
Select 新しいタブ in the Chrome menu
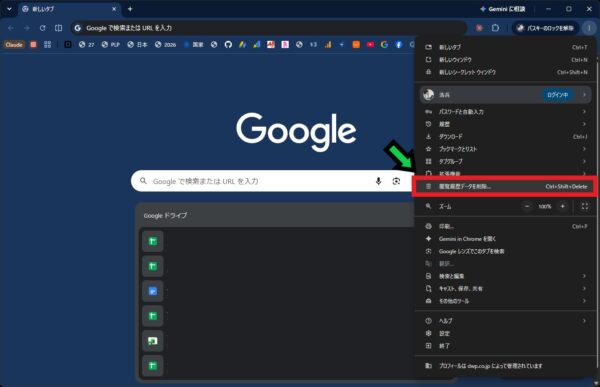[x=506, y=47]
